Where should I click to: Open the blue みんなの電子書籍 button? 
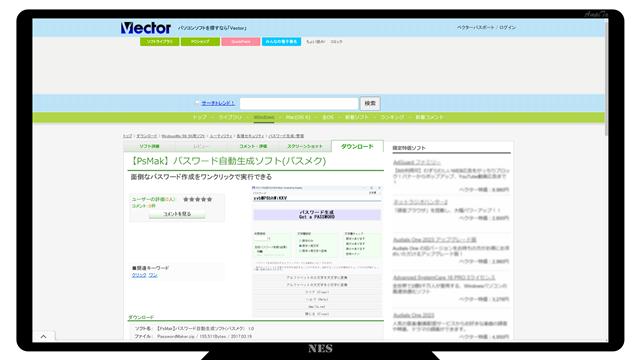pyautogui.click(x=282, y=42)
